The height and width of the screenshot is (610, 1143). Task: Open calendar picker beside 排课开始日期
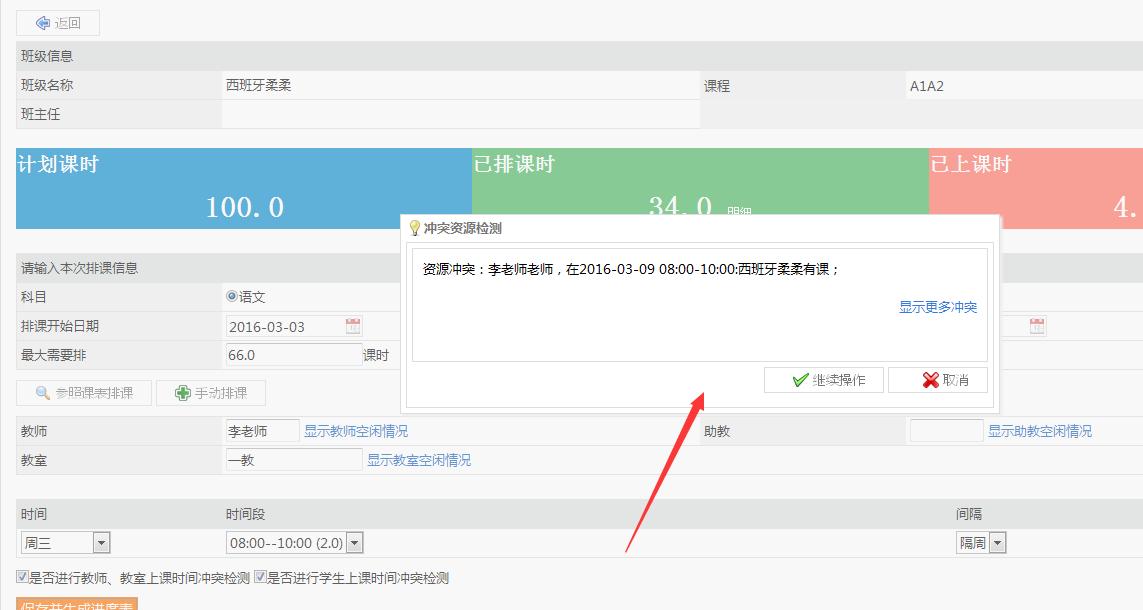pos(353,326)
